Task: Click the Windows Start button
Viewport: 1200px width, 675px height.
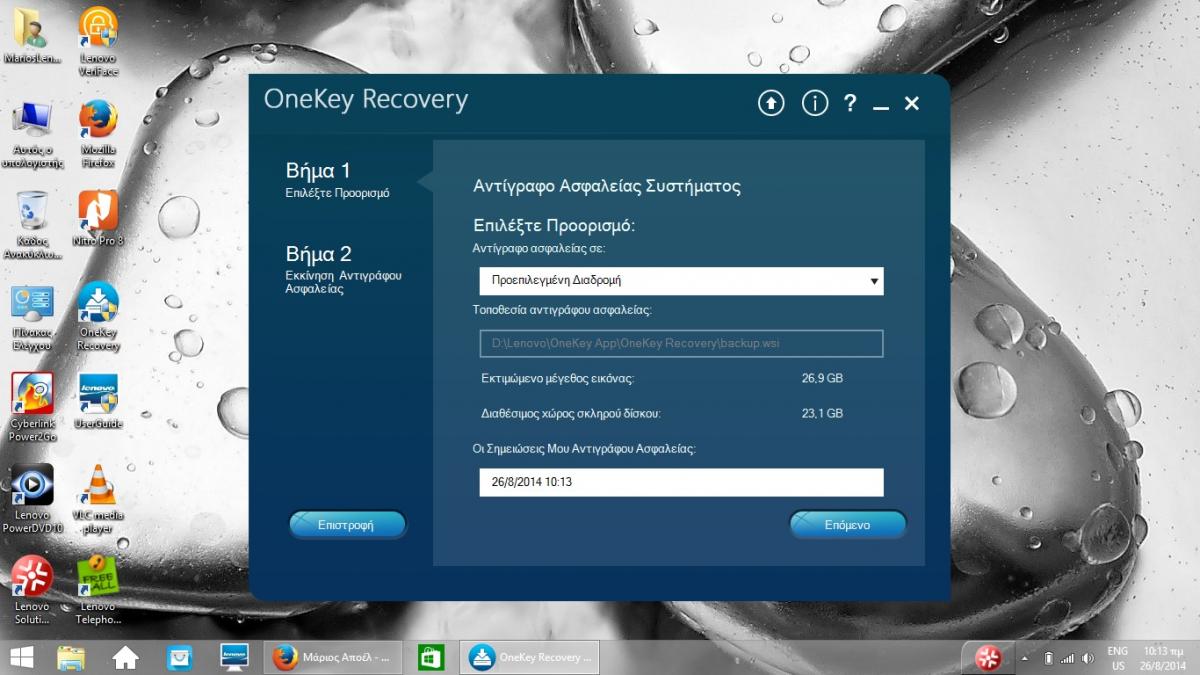Action: pyautogui.click(x=21, y=657)
